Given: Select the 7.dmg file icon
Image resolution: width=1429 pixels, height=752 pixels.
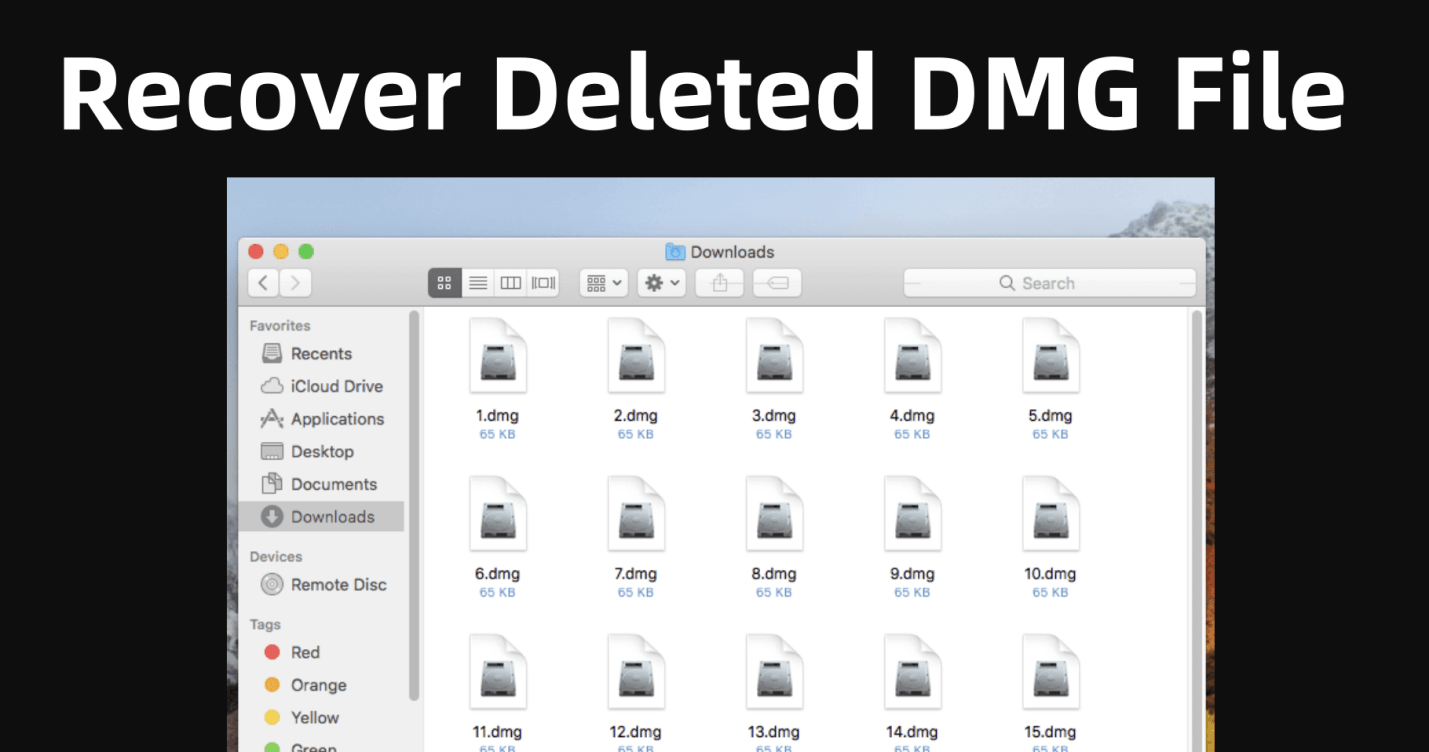Looking at the screenshot, I should point(636,514).
